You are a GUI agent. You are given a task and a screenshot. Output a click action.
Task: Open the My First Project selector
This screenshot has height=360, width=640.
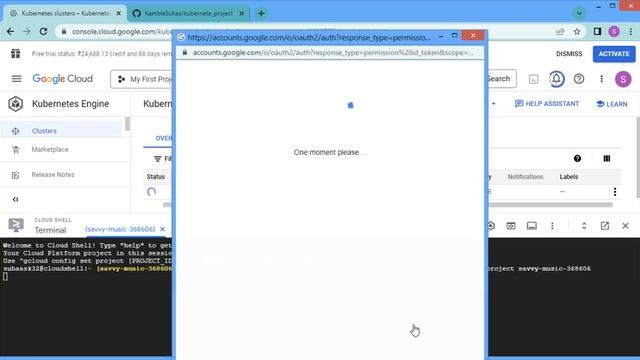point(143,79)
